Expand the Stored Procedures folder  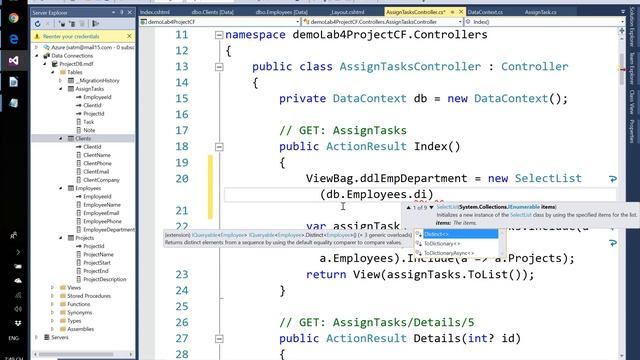pos(52,296)
